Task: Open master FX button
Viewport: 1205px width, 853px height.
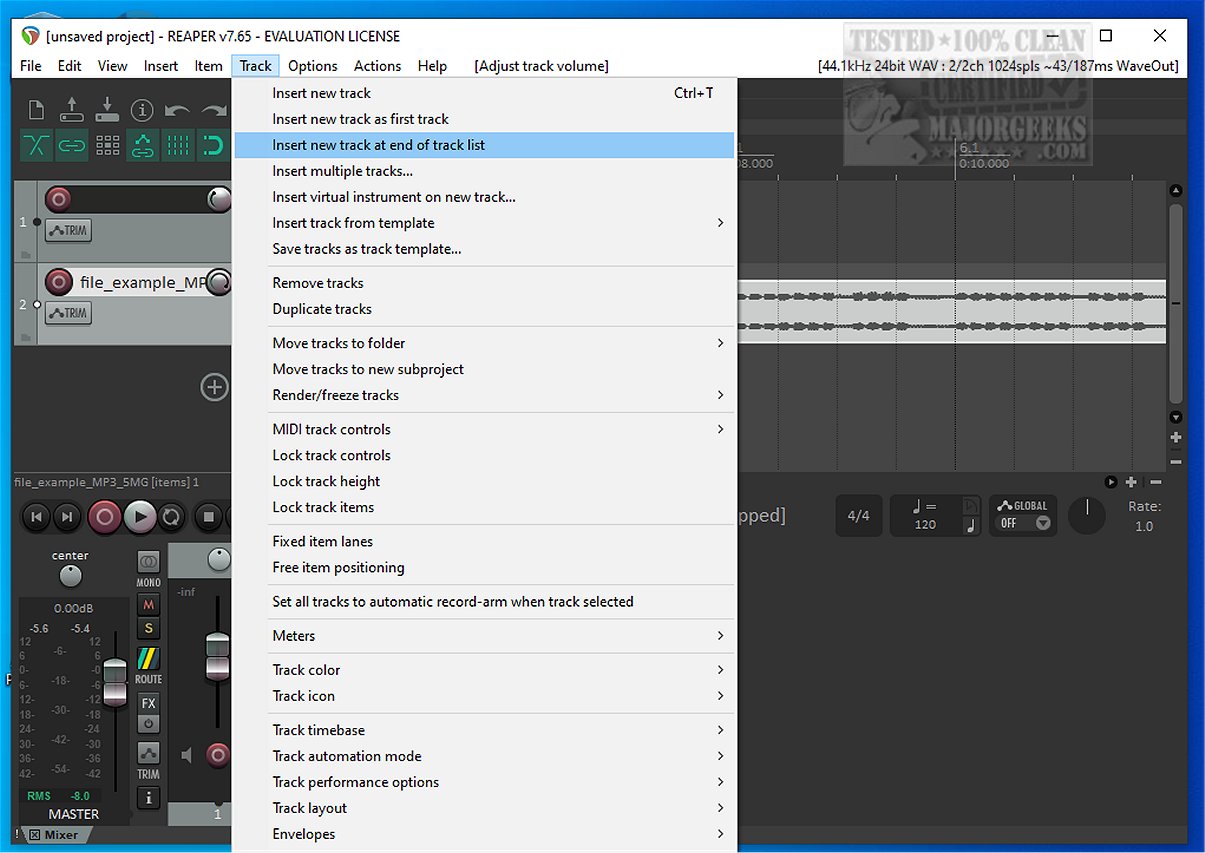Action: coord(148,703)
